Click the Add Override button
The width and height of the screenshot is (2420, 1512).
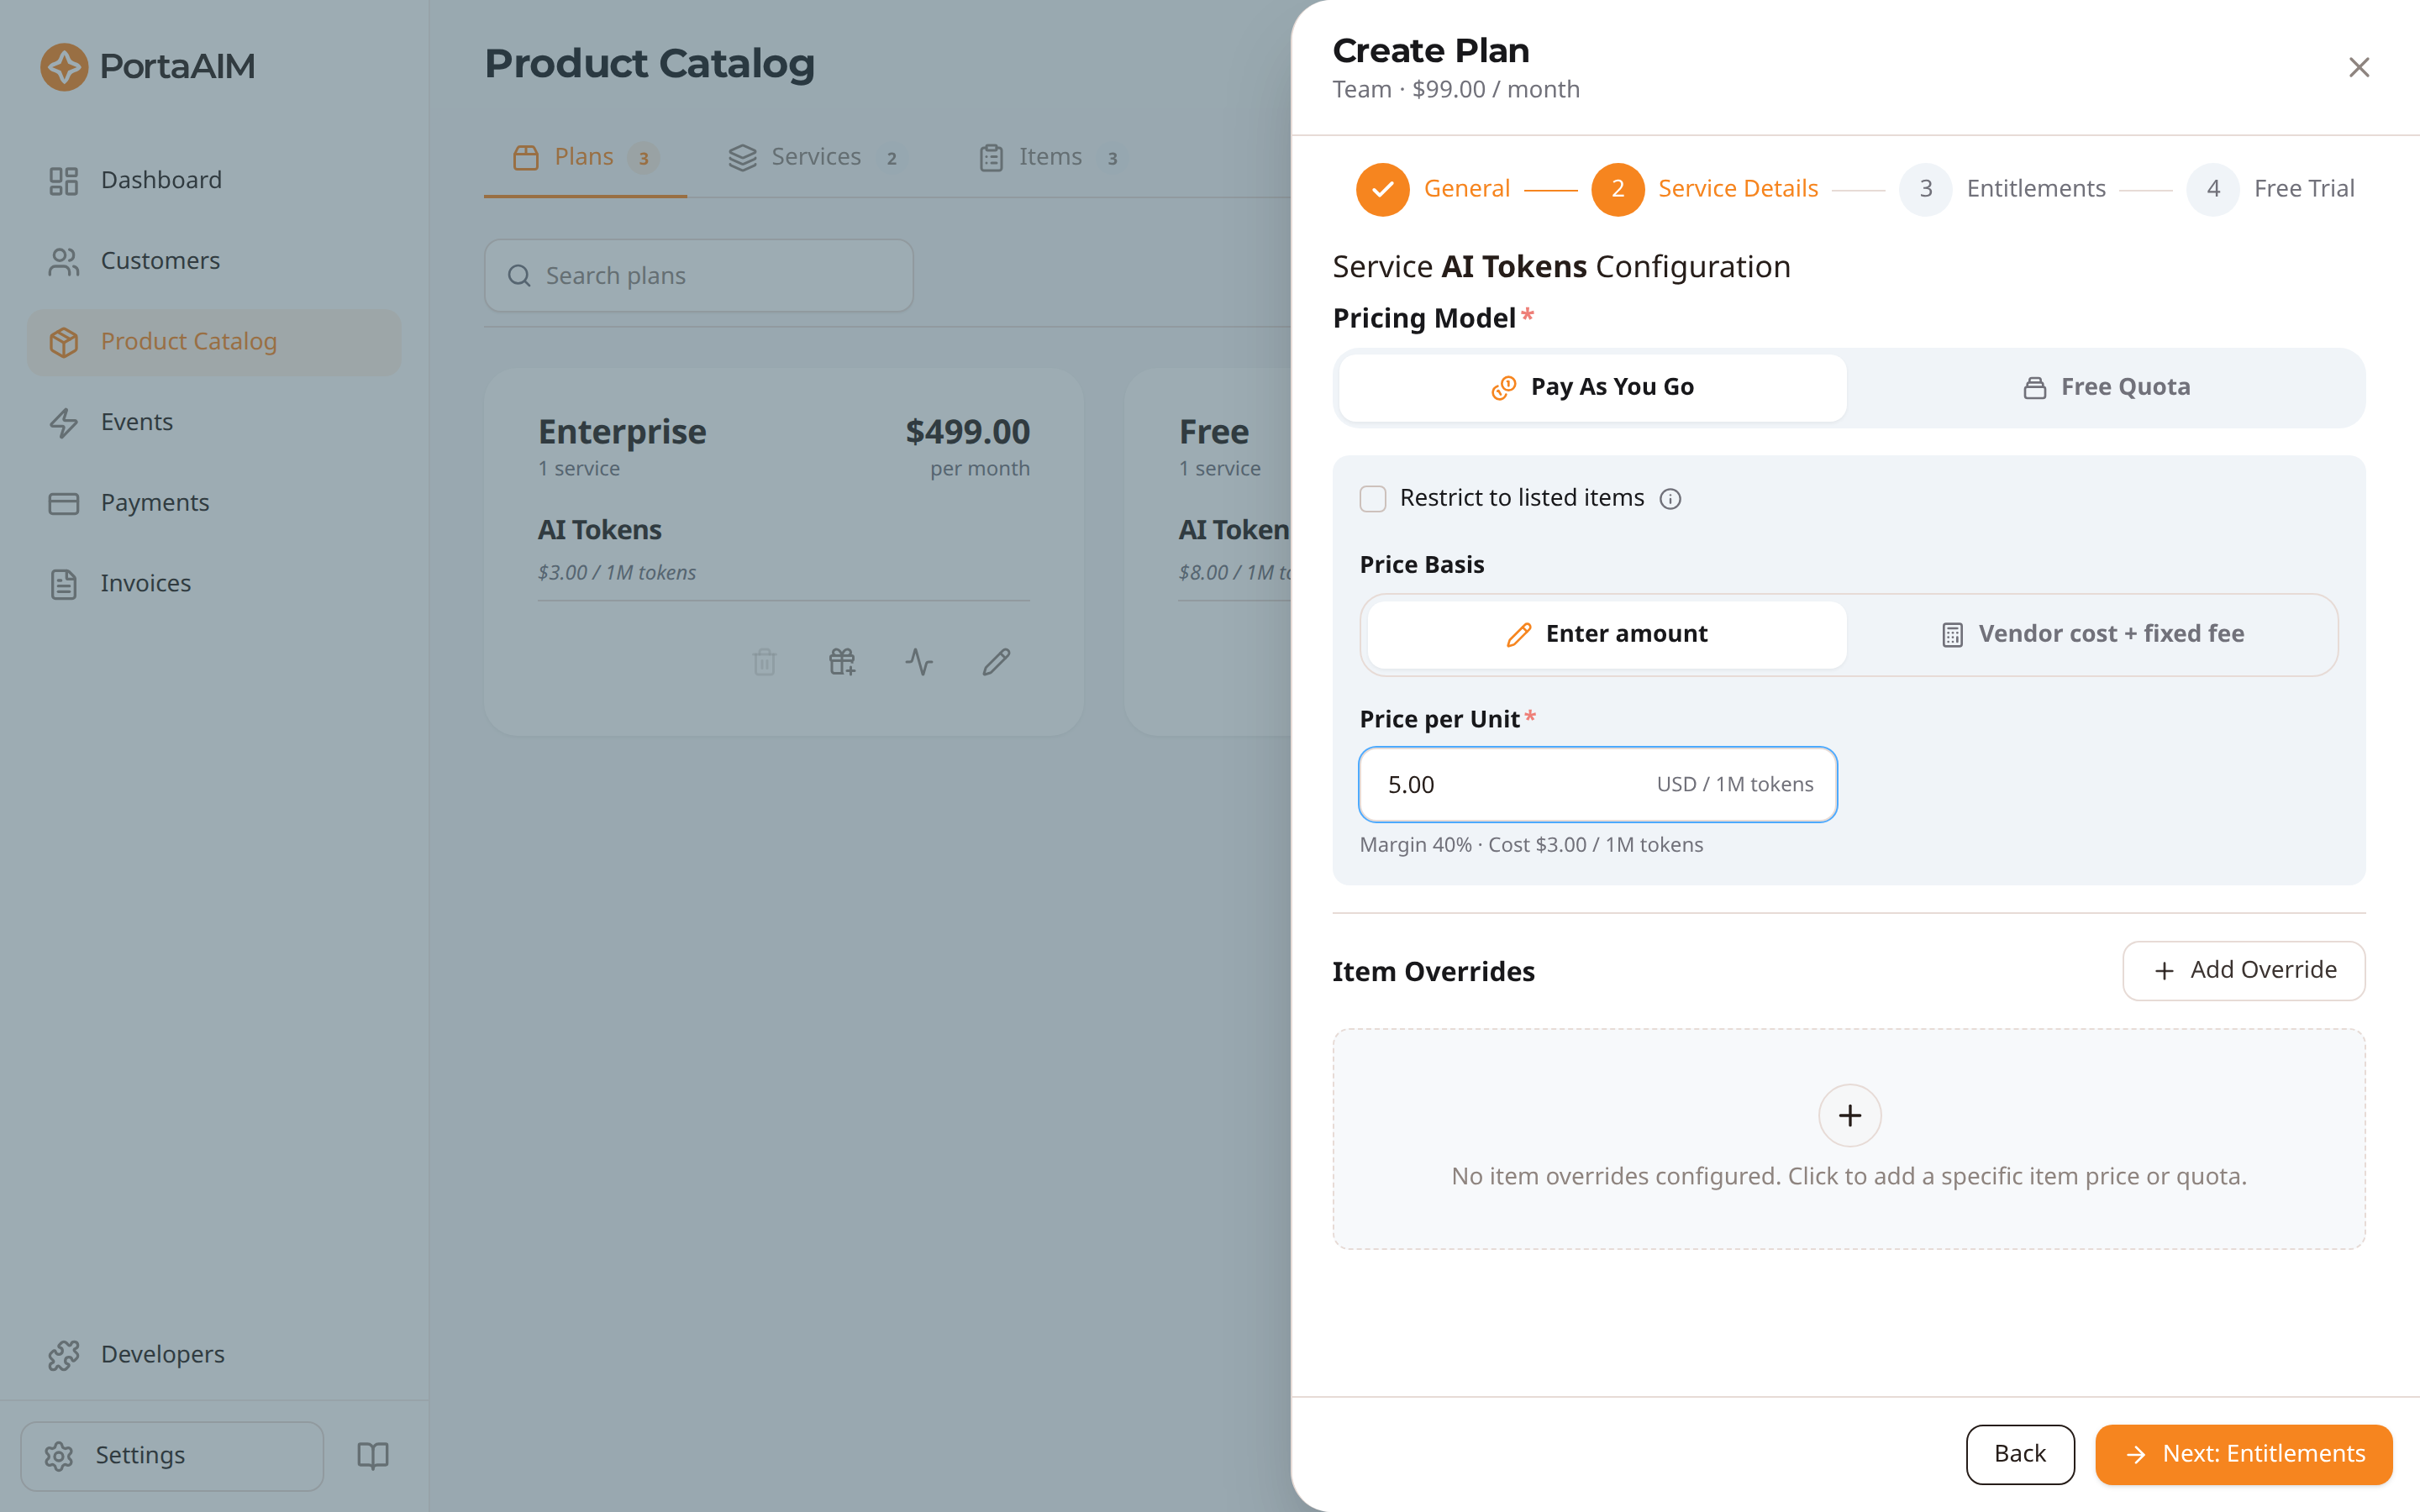pyautogui.click(x=2243, y=970)
